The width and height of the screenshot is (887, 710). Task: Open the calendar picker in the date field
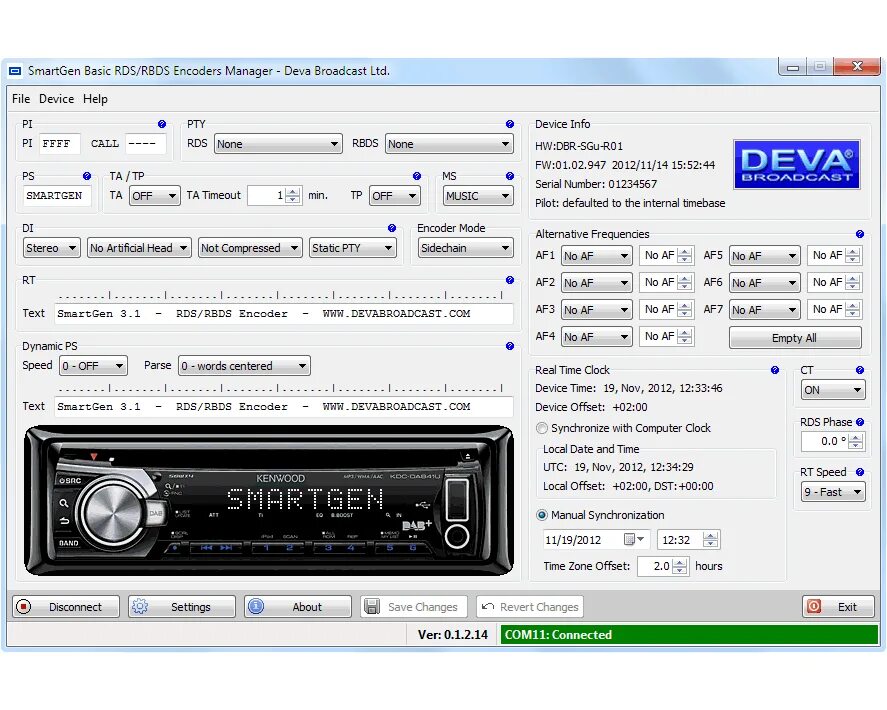click(634, 539)
